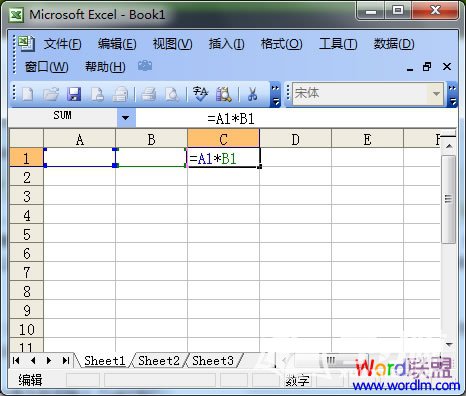Click the New blank workbook icon
The width and height of the screenshot is (466, 396).
coord(28,94)
